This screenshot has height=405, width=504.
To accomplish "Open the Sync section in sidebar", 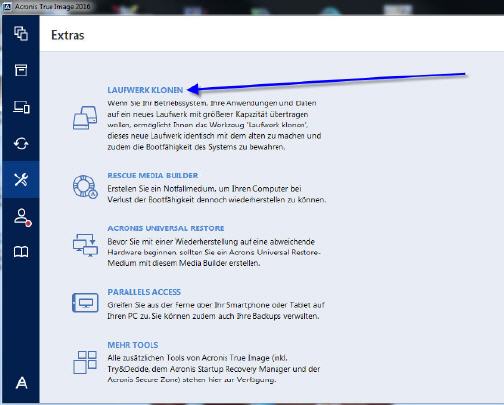I will 21,144.
